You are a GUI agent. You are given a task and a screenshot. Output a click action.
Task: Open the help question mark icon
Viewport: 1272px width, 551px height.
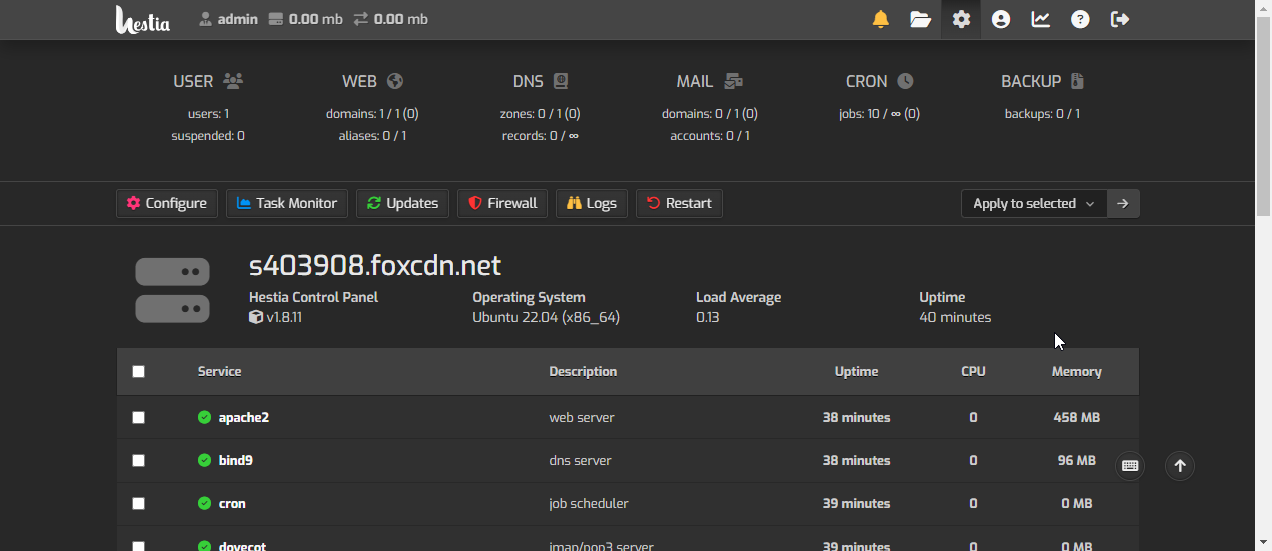pyautogui.click(x=1080, y=19)
